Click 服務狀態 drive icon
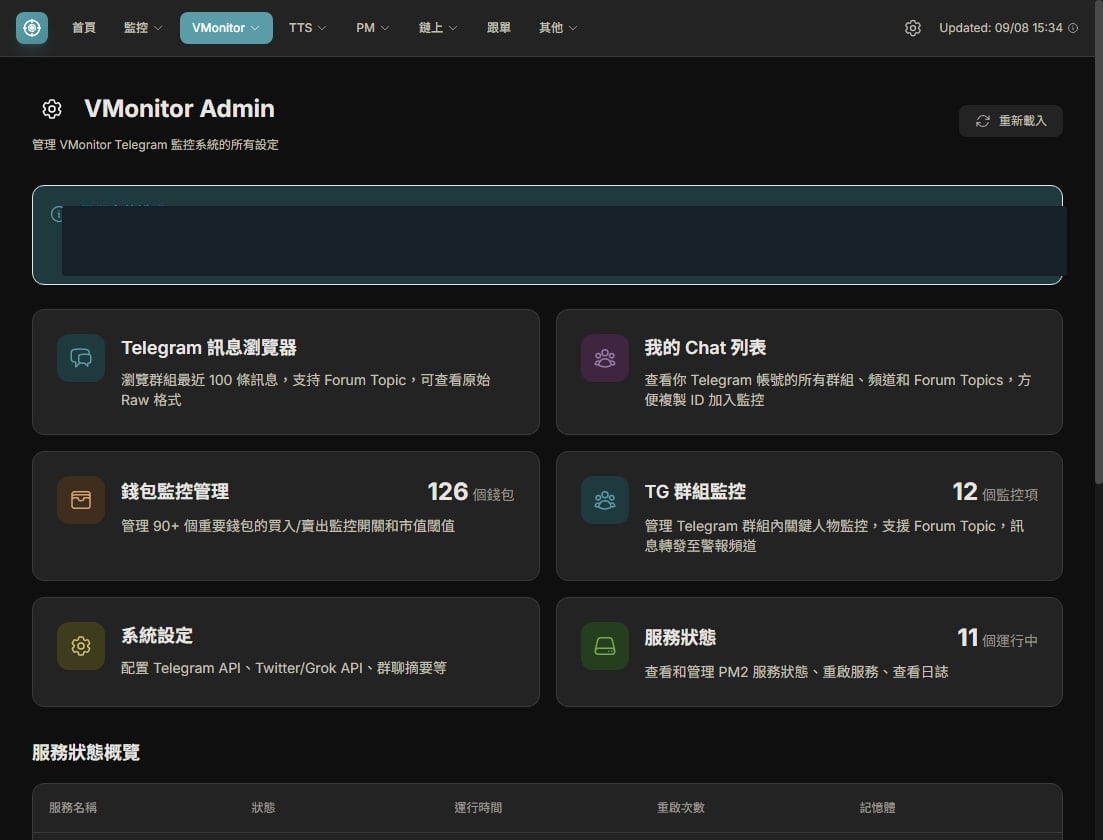The width and height of the screenshot is (1103, 840). click(x=604, y=646)
